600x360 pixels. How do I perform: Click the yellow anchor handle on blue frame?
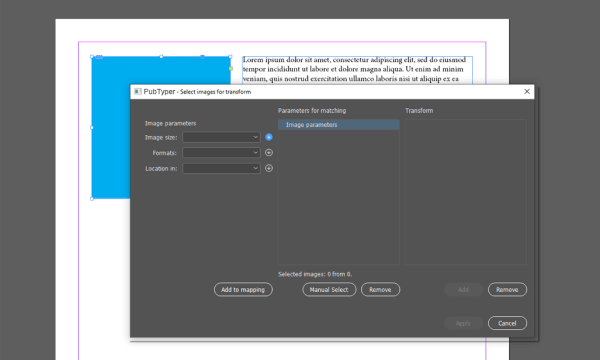[230, 68]
